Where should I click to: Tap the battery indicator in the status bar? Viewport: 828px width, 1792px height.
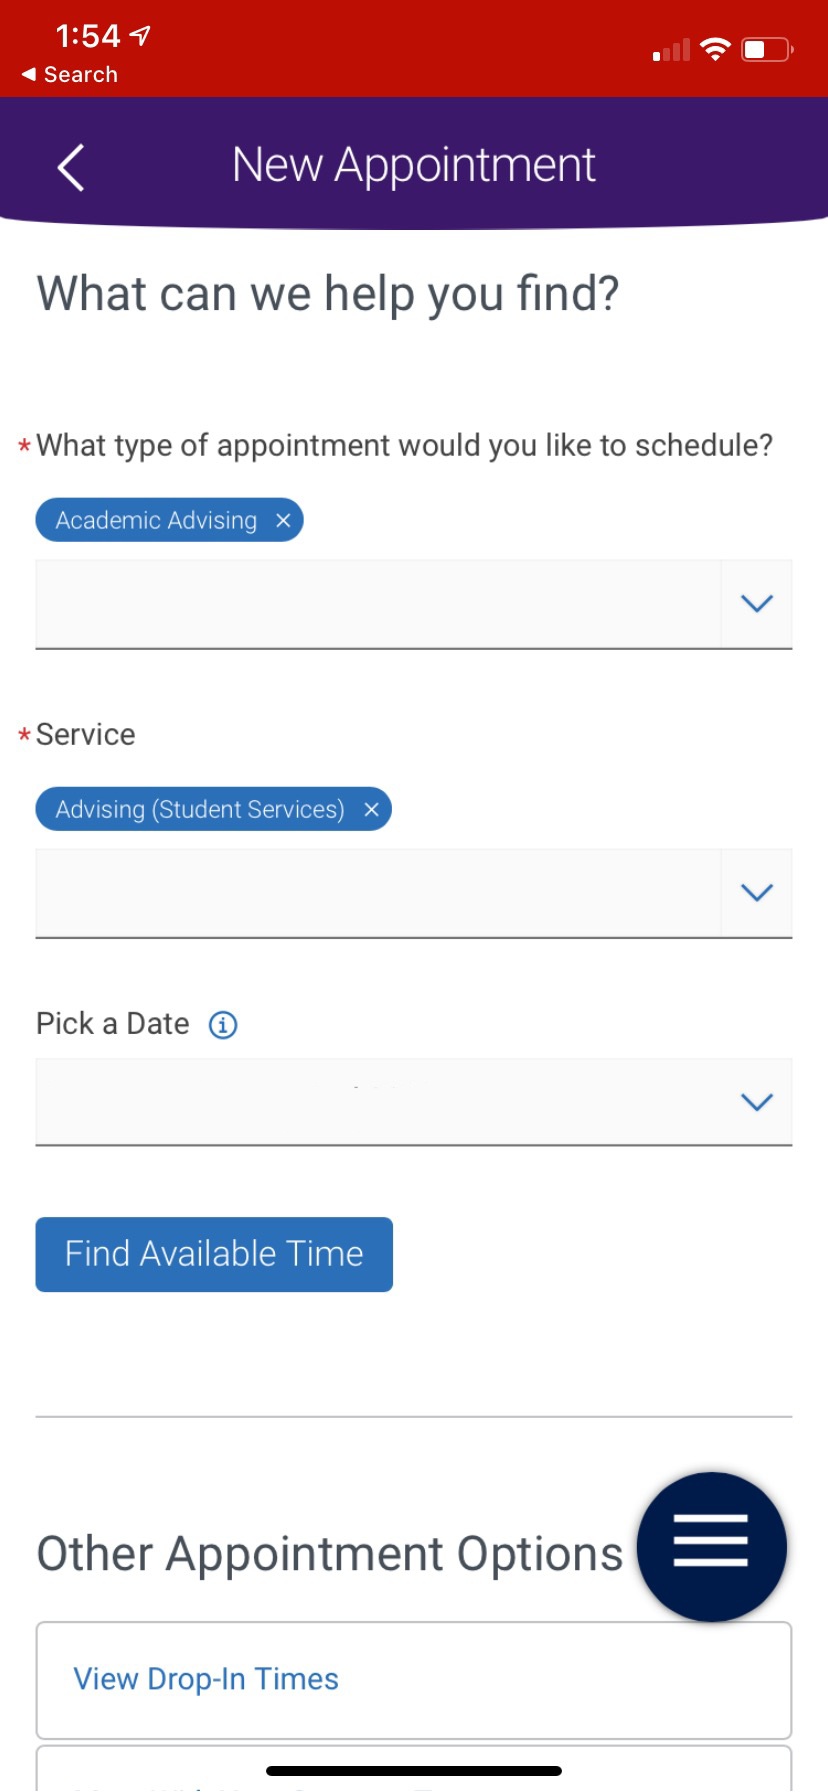click(765, 48)
